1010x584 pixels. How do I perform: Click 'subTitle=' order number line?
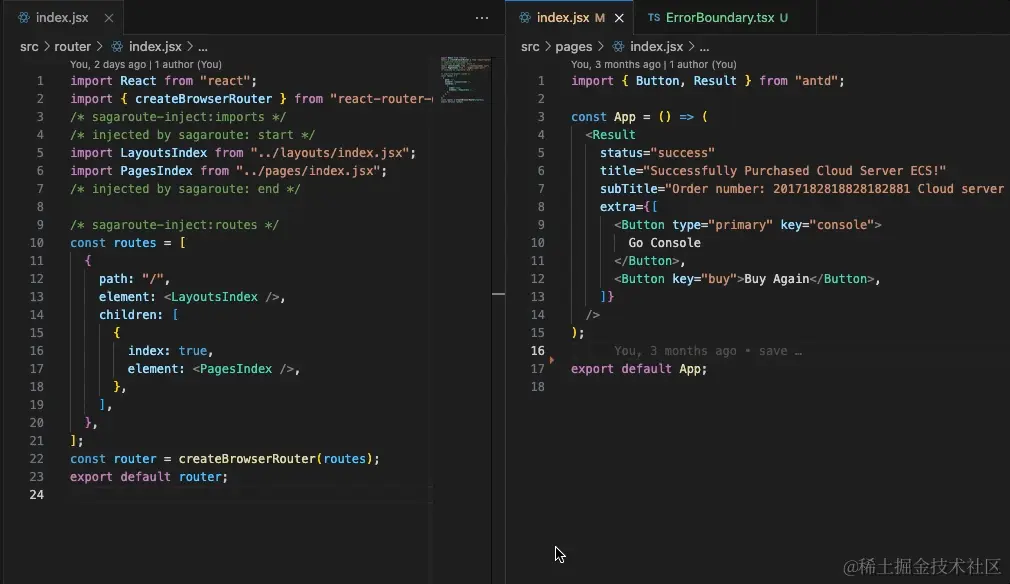pyautogui.click(x=802, y=189)
